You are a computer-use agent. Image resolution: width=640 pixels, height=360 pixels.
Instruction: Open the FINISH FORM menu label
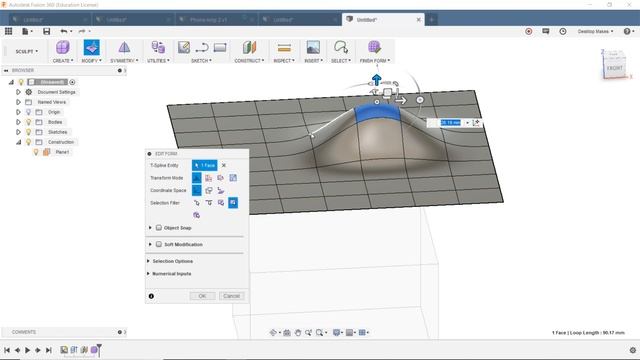point(375,60)
